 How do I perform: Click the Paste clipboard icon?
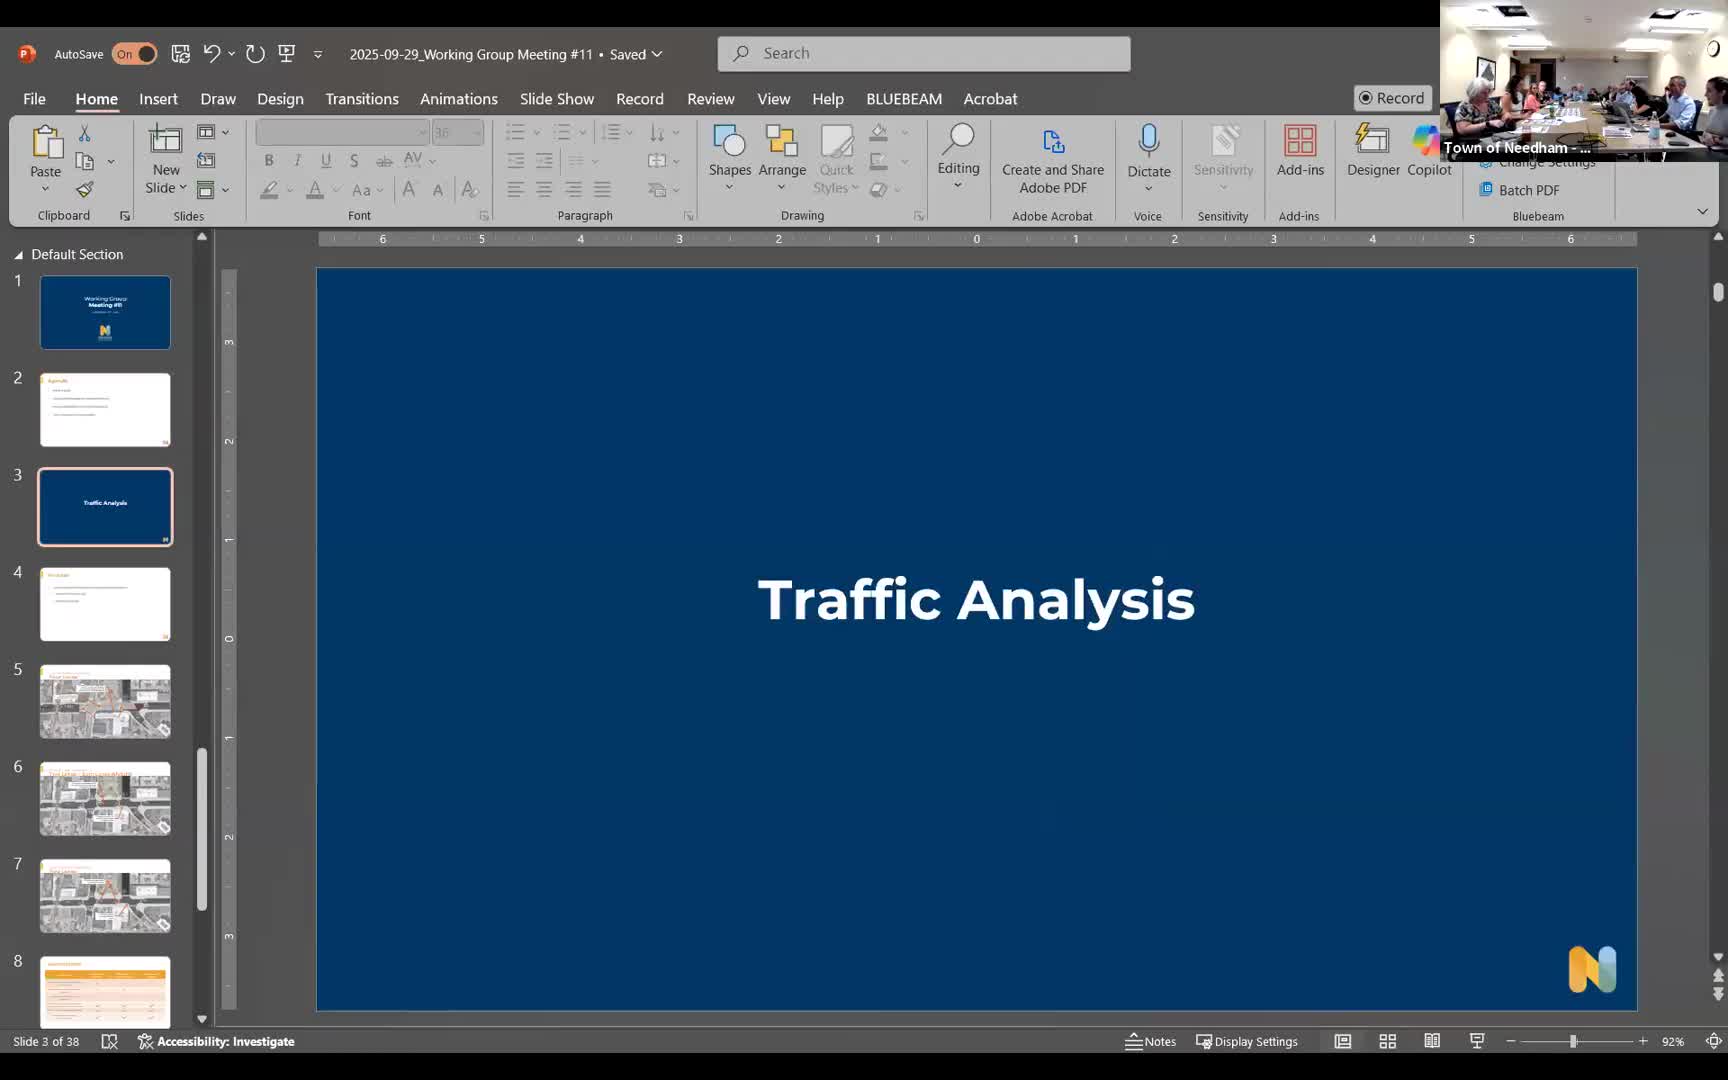[46, 142]
